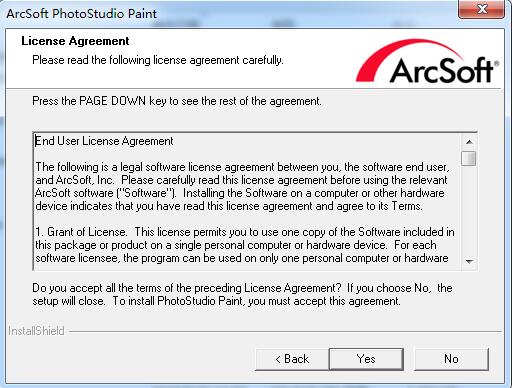Screen dimensions: 512x388
Task: Click the scroll down arrow of license text
Action: [469, 261]
